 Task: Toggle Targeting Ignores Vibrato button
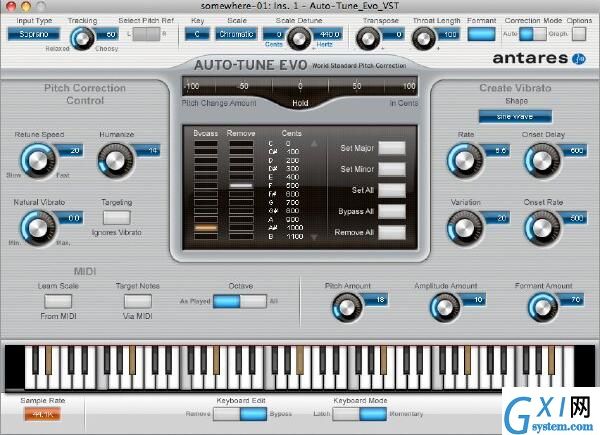117,218
